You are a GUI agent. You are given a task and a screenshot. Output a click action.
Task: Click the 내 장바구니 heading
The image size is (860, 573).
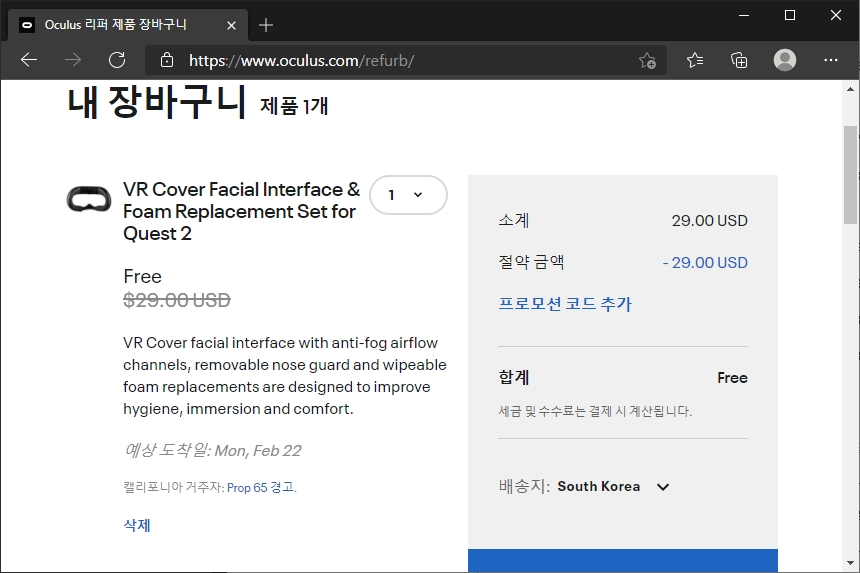click(x=156, y=102)
